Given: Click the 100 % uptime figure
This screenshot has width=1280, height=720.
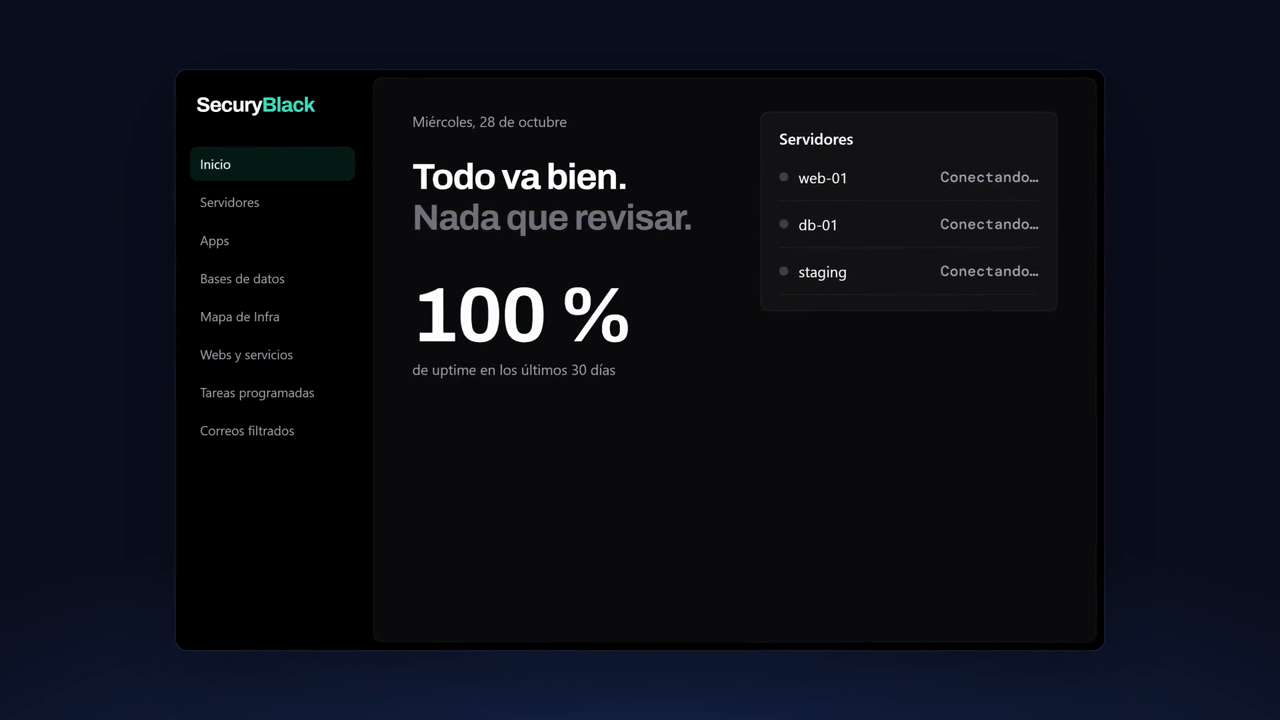Looking at the screenshot, I should pos(522,315).
